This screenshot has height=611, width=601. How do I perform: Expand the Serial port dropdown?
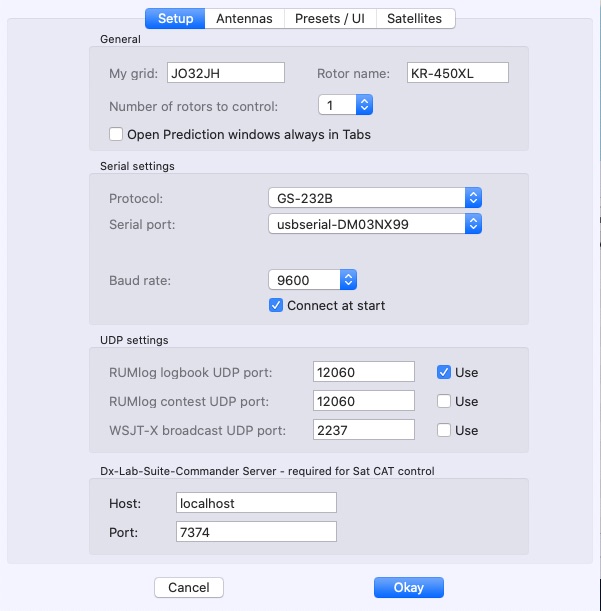(x=375, y=224)
